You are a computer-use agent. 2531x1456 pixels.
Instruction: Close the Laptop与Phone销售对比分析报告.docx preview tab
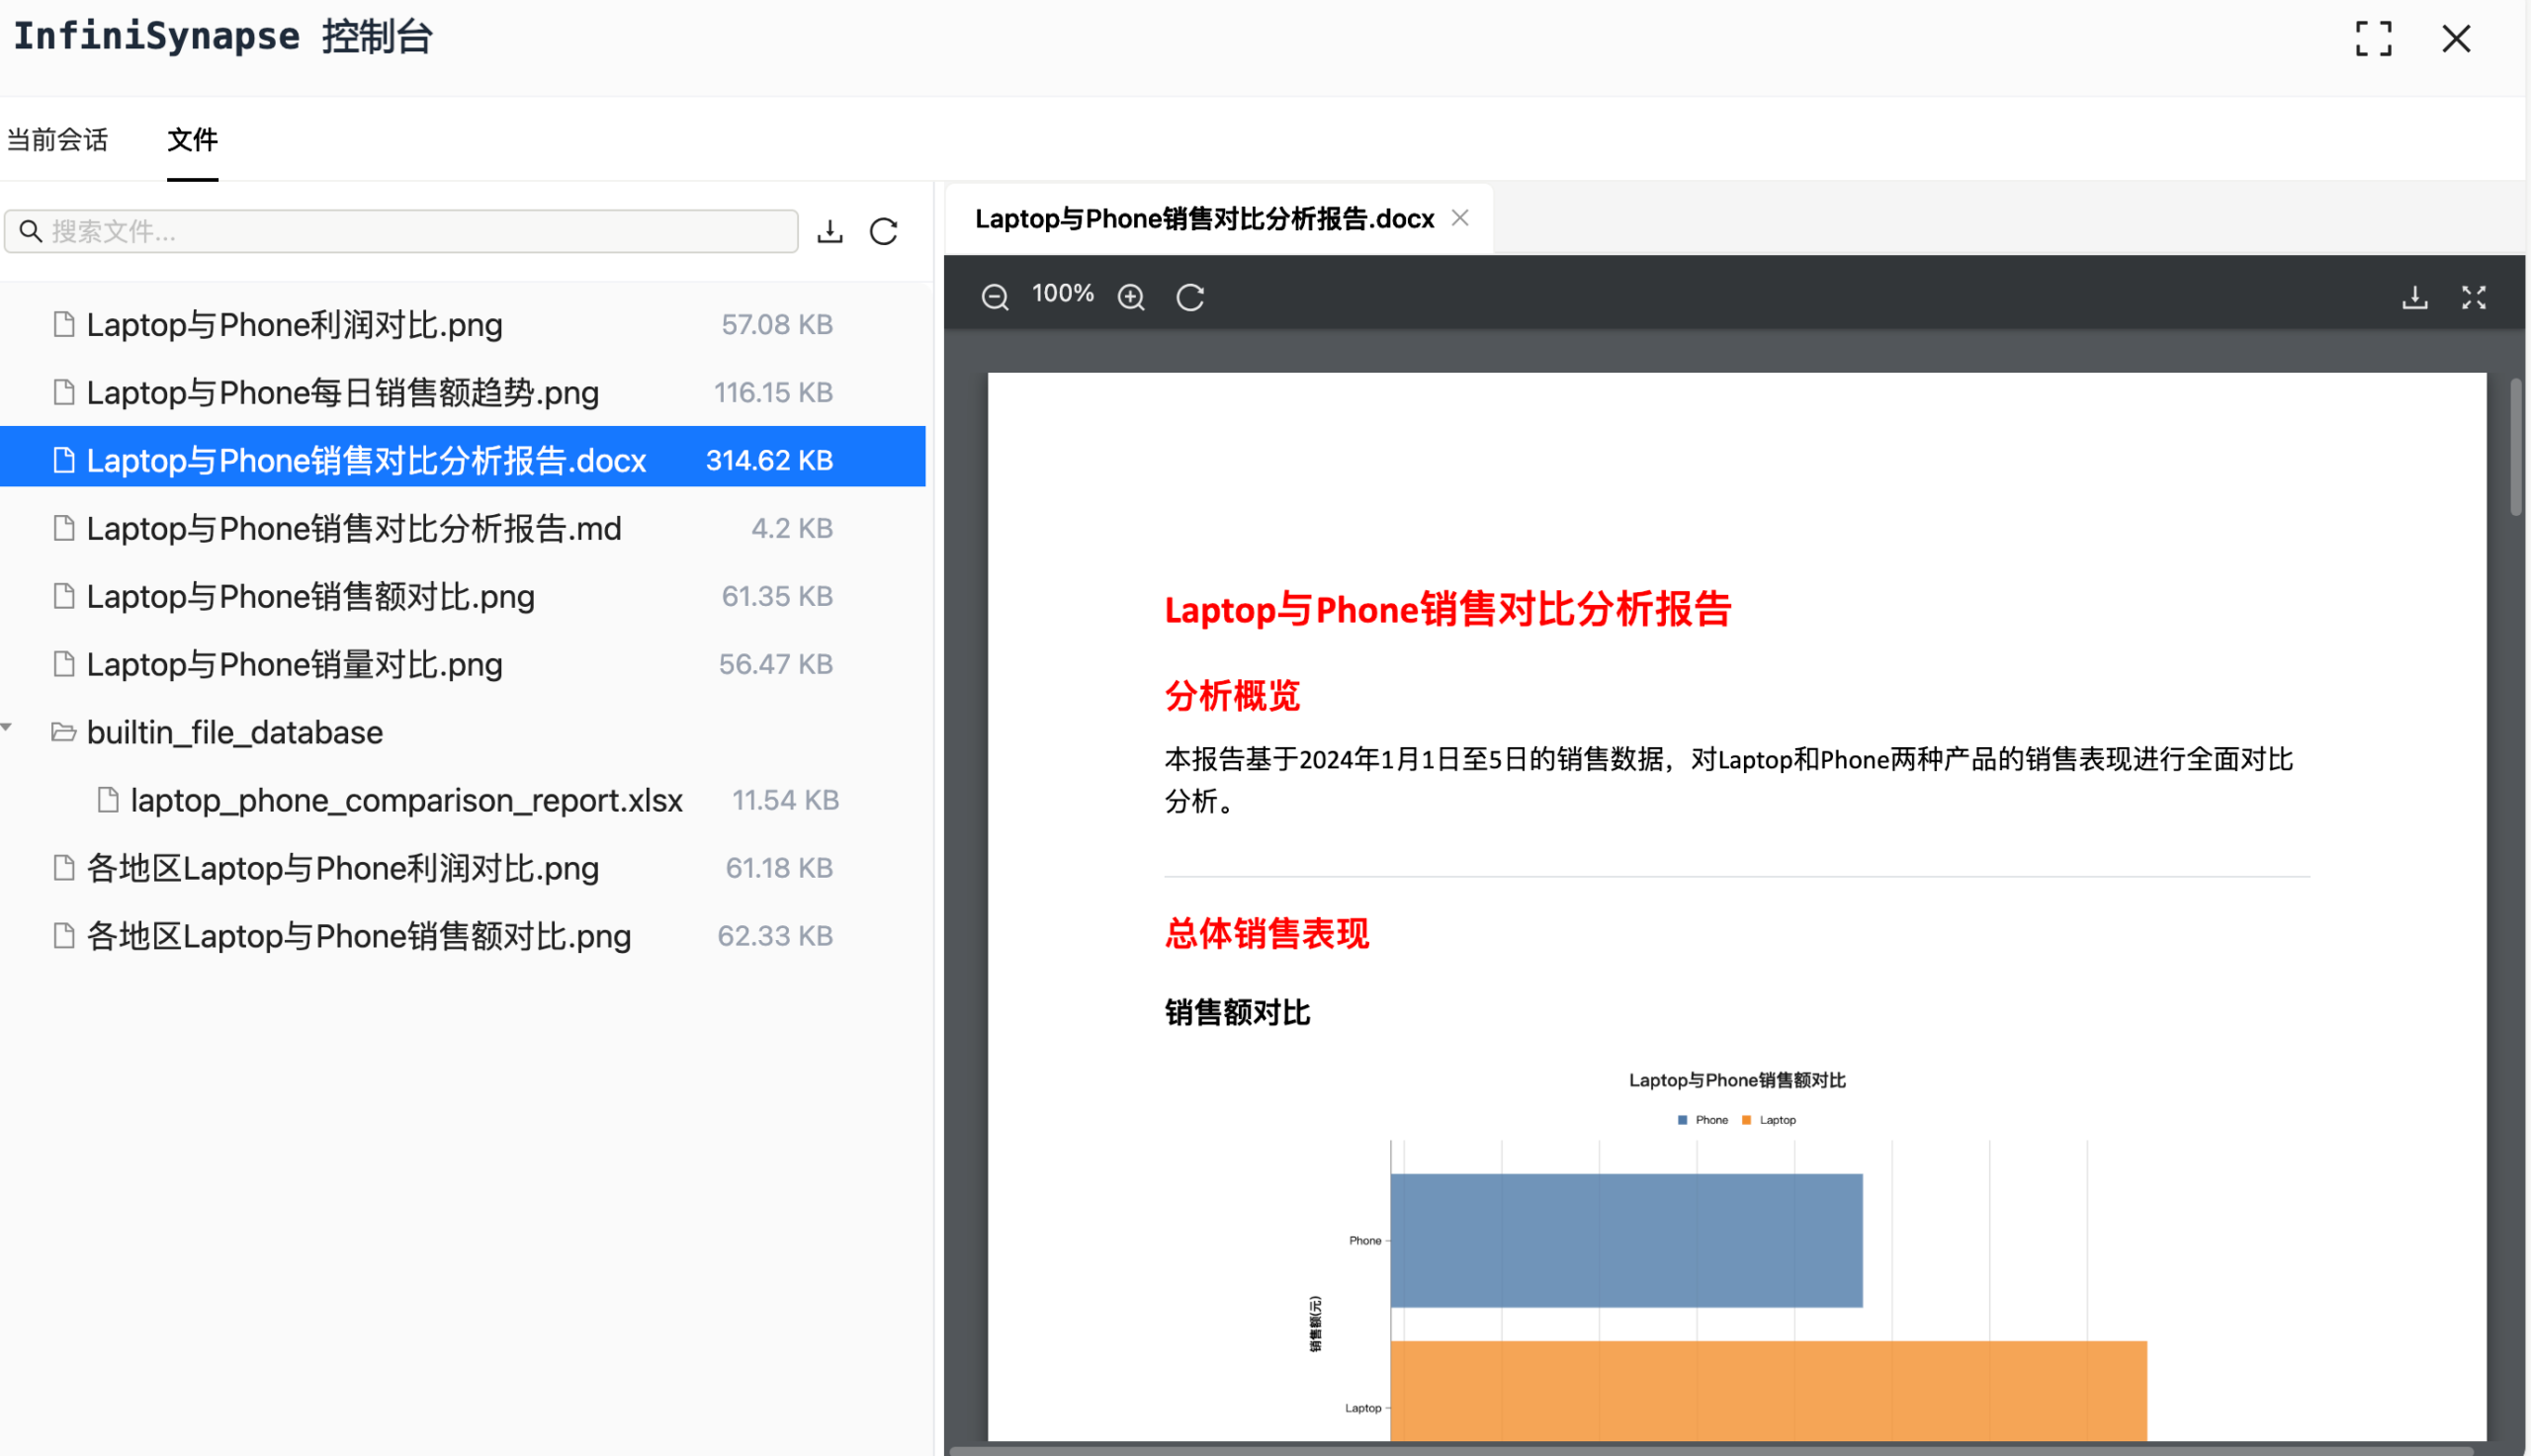(1459, 217)
